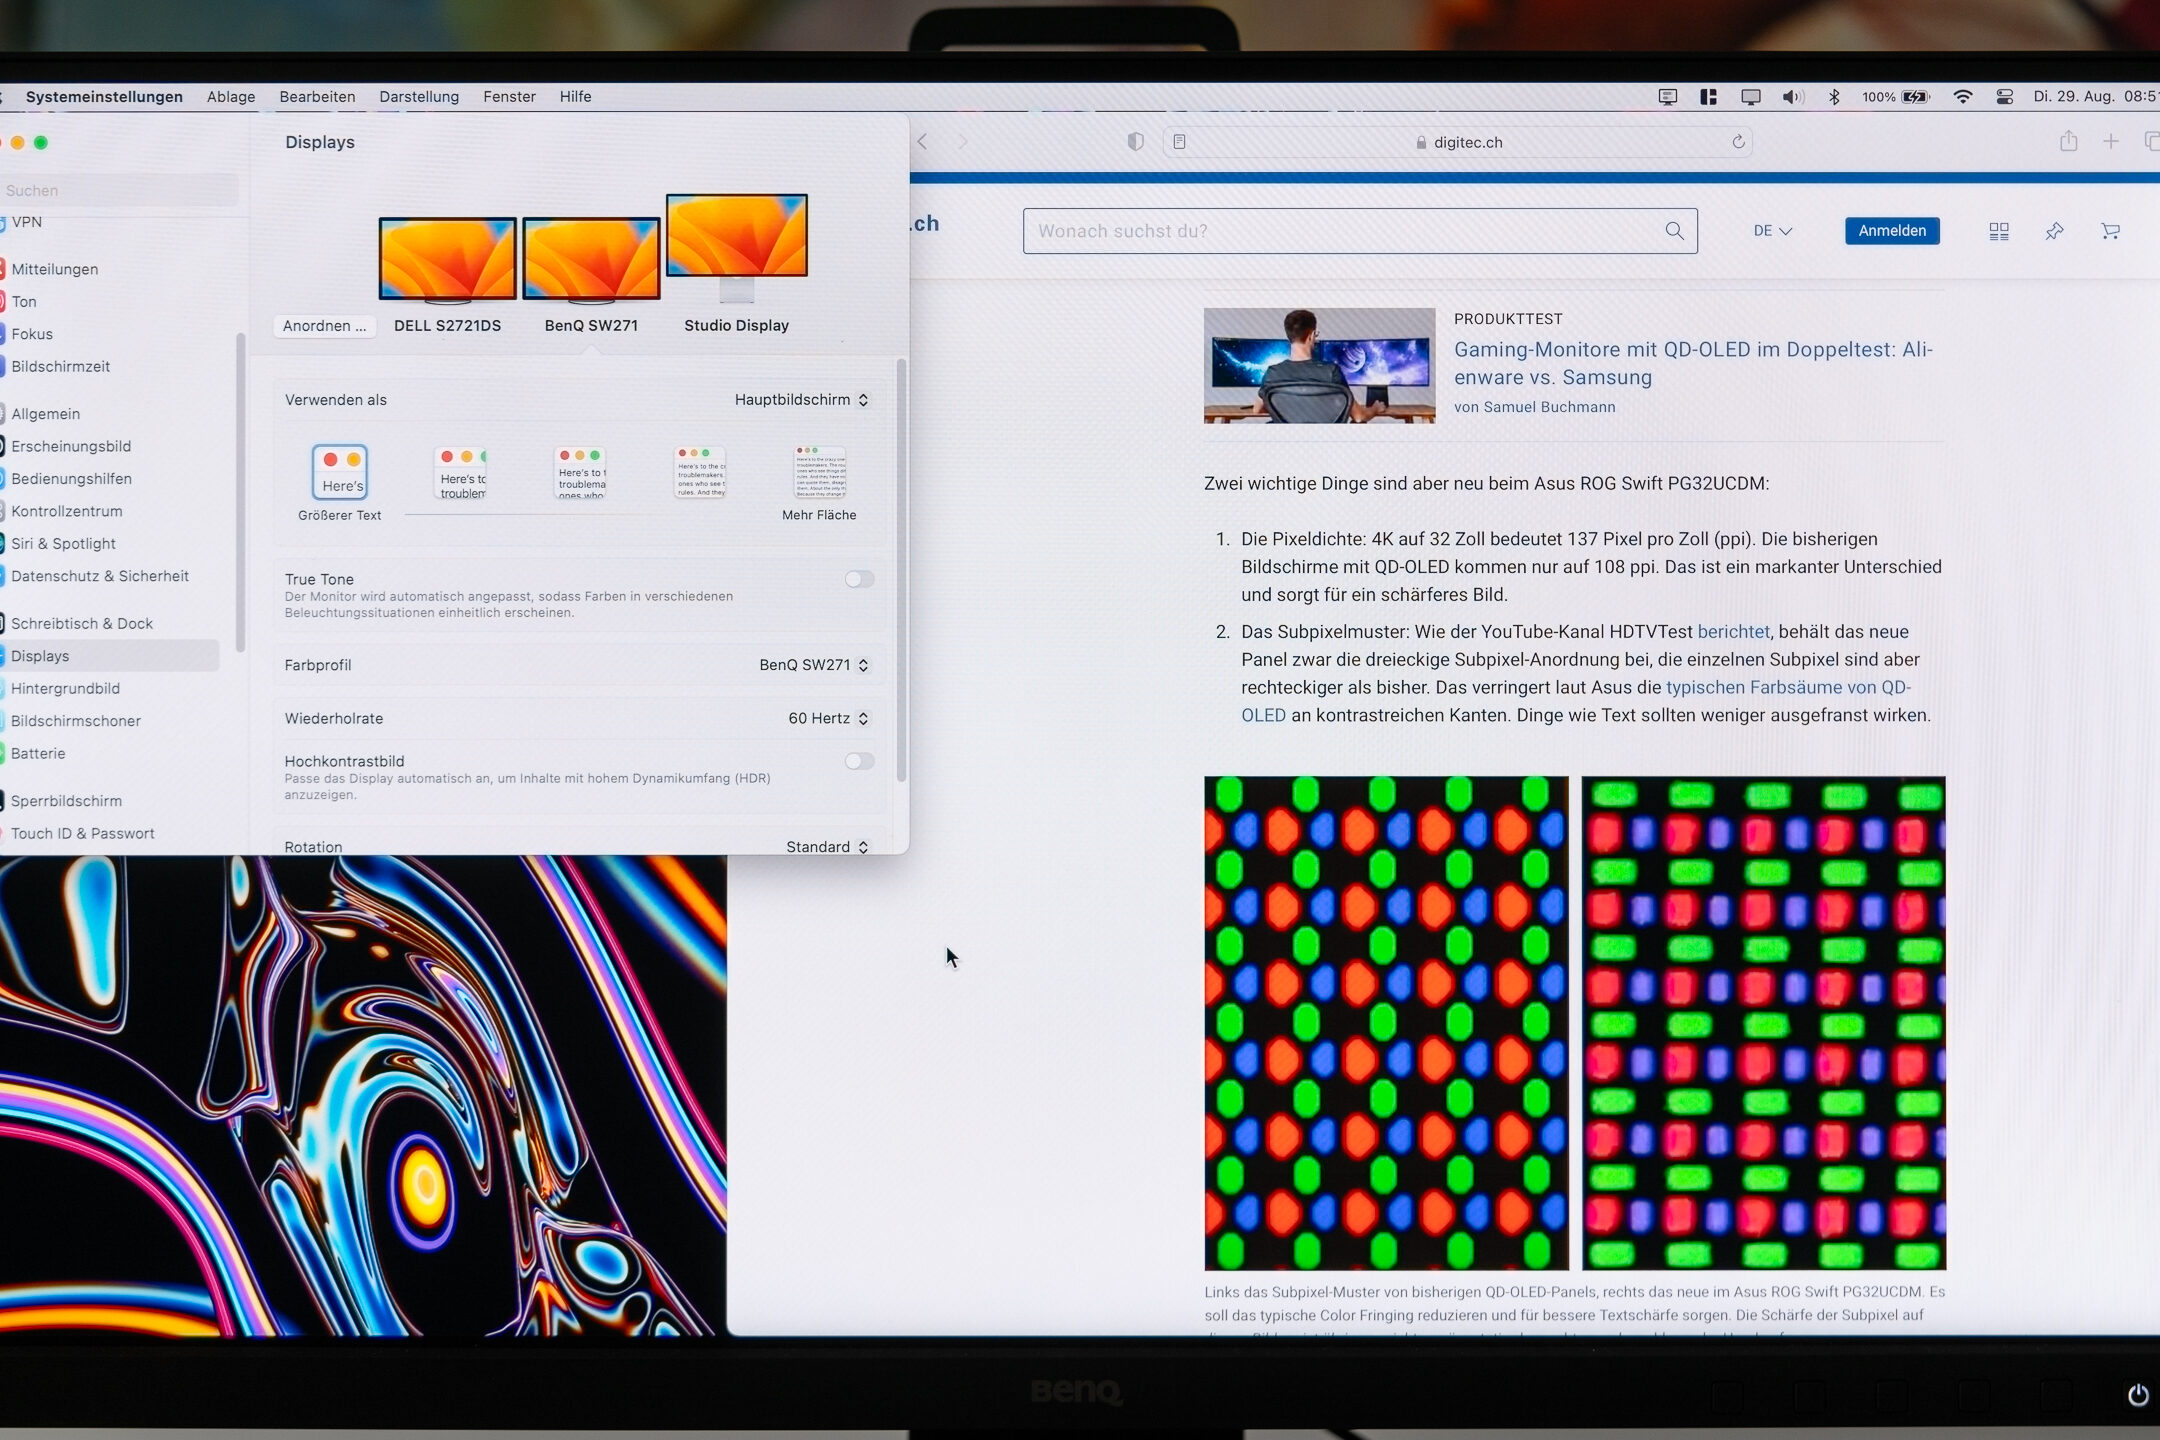This screenshot has width=2160, height=1440.
Task: Select the middle resolution scaling option
Action: pyautogui.click(x=580, y=472)
